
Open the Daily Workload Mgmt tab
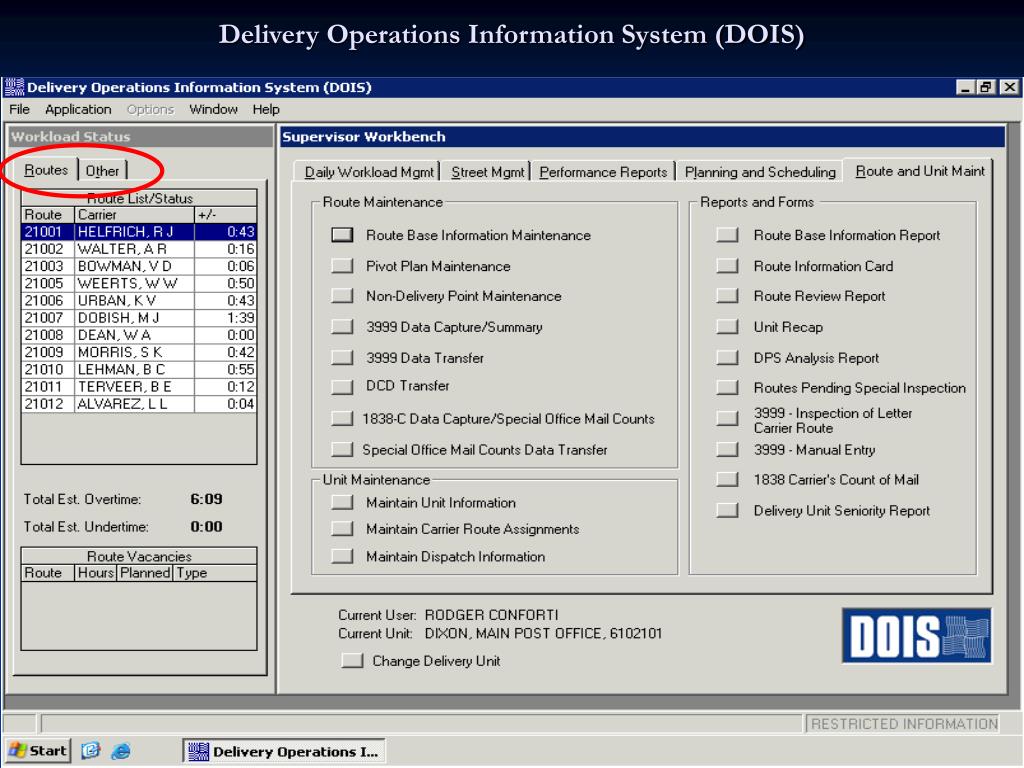368,172
